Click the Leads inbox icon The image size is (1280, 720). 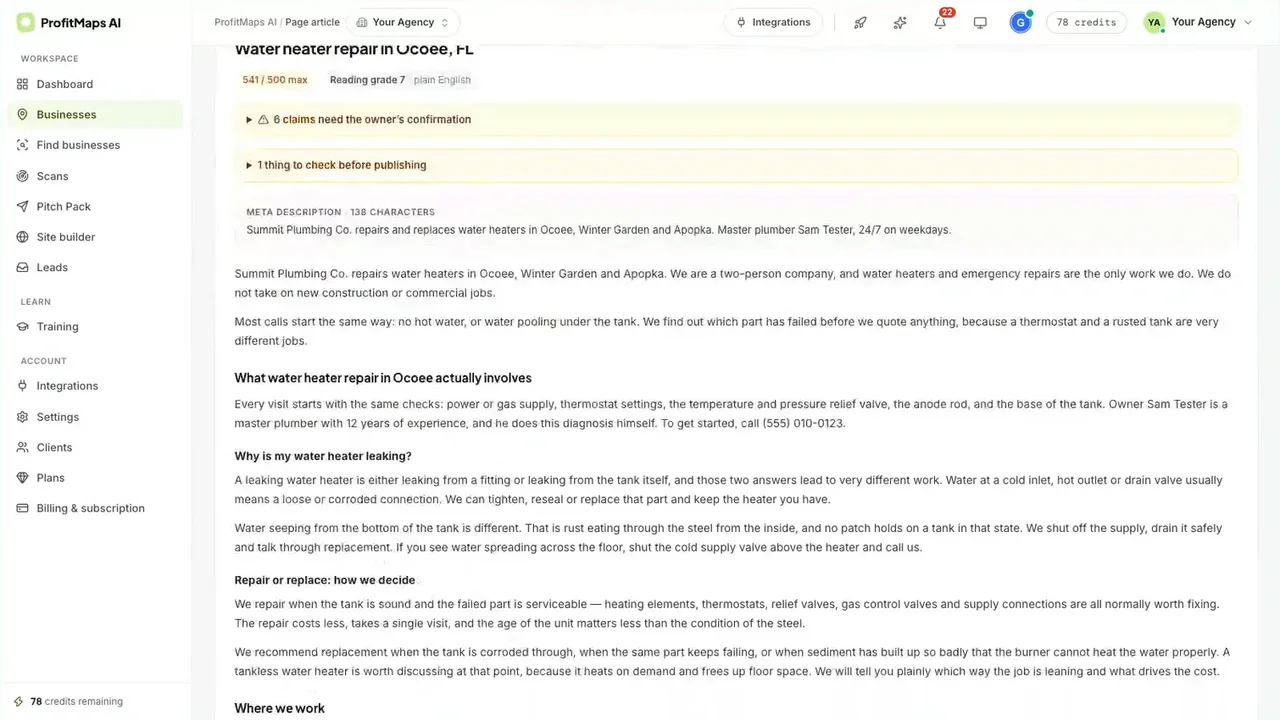[x=23, y=267]
